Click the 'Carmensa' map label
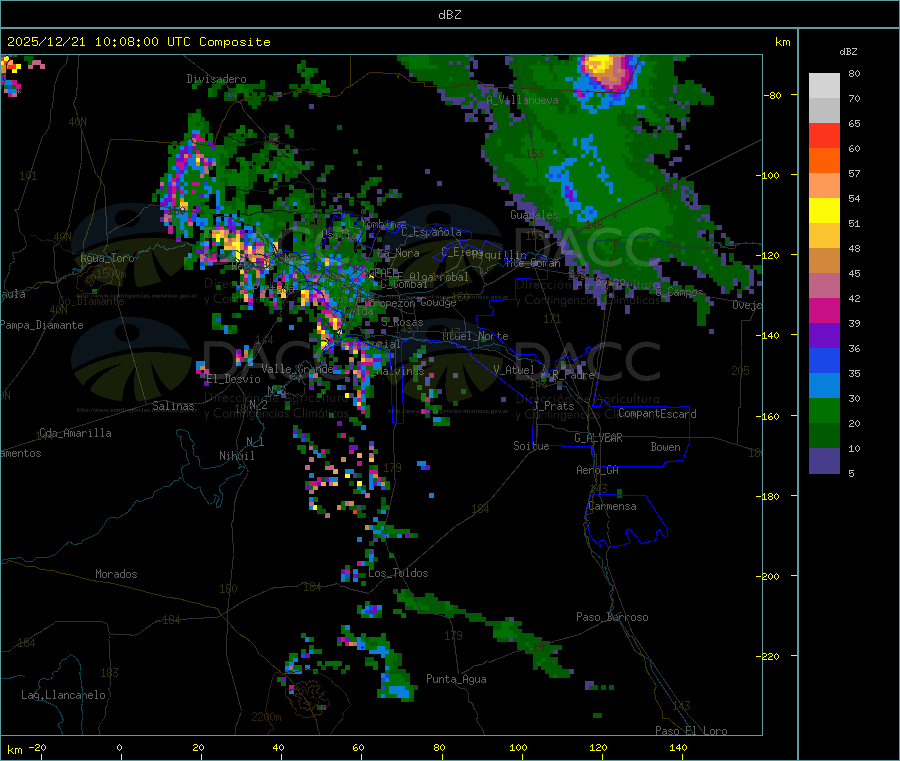The width and height of the screenshot is (900, 761). [x=612, y=507]
